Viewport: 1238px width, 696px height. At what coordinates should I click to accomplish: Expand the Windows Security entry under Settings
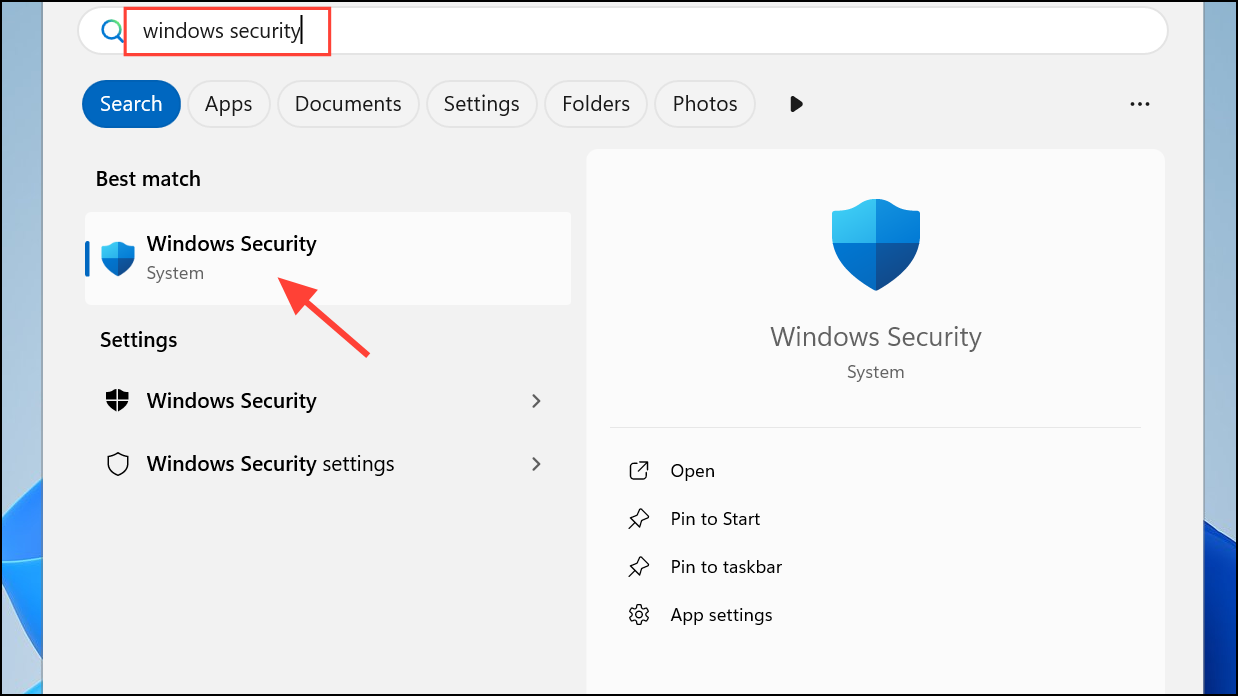pyautogui.click(x=536, y=401)
